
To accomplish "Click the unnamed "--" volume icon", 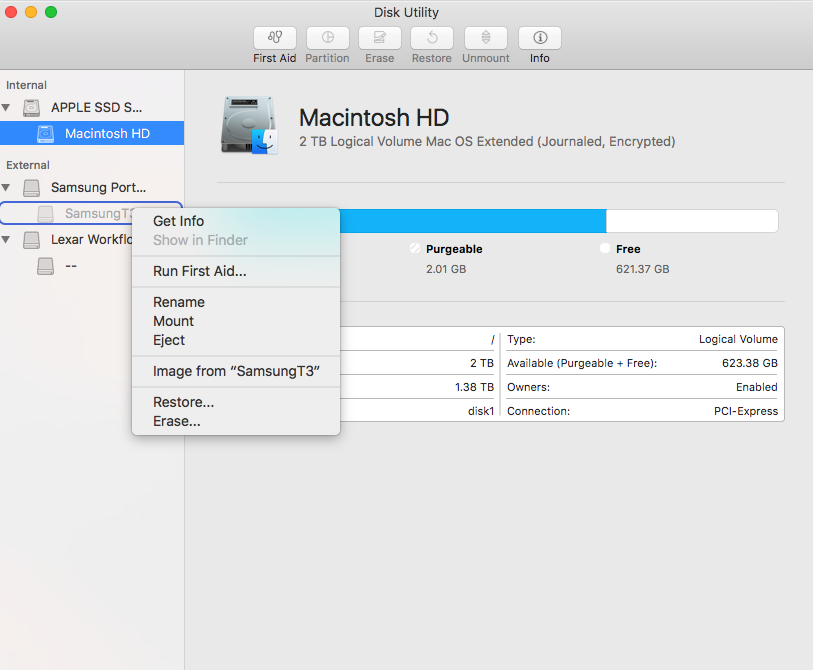I will (46, 266).
